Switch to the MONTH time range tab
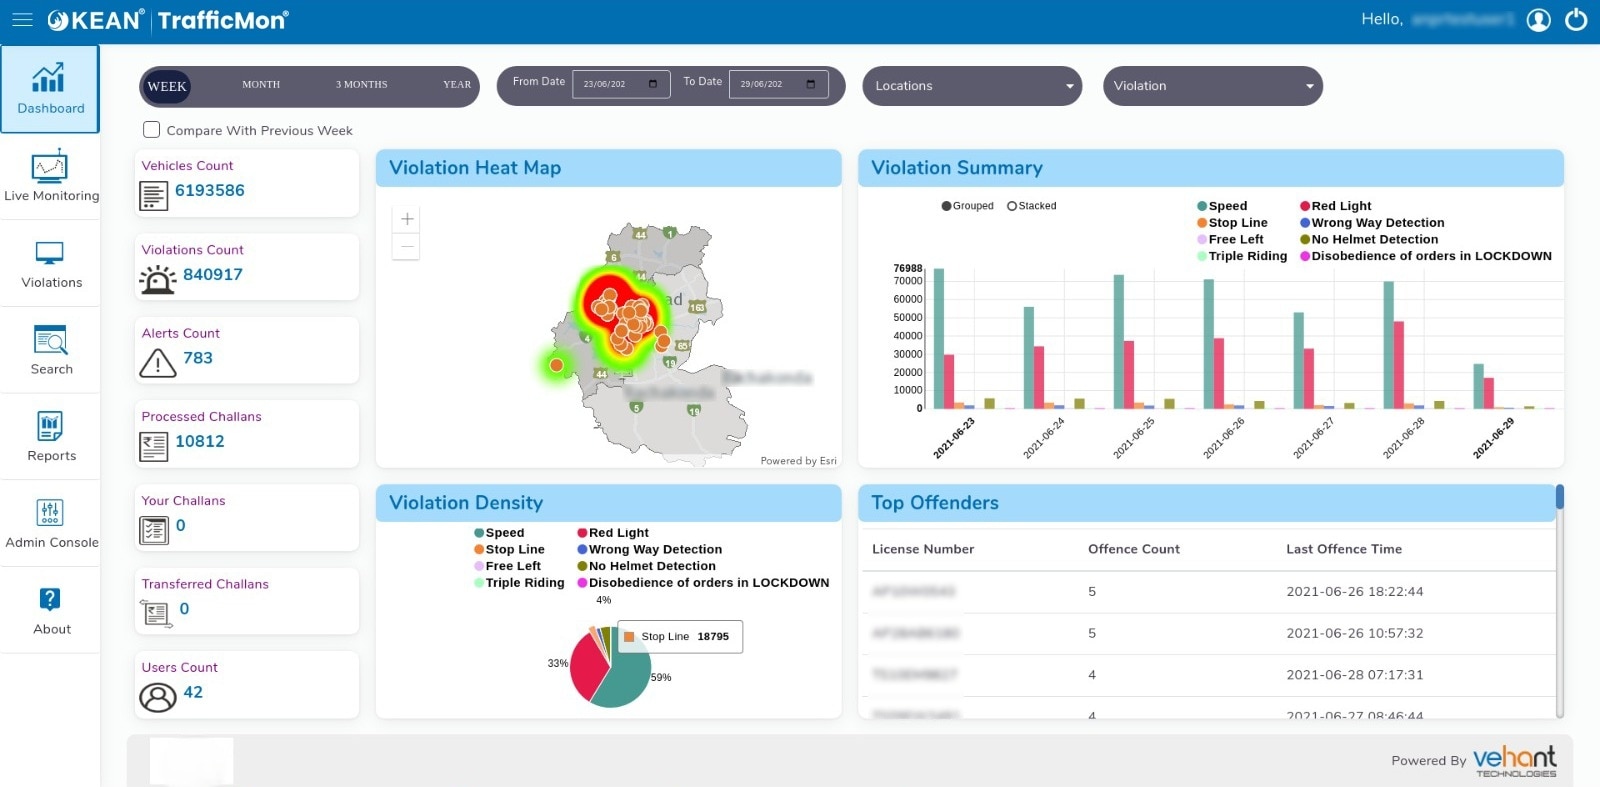 pyautogui.click(x=261, y=85)
